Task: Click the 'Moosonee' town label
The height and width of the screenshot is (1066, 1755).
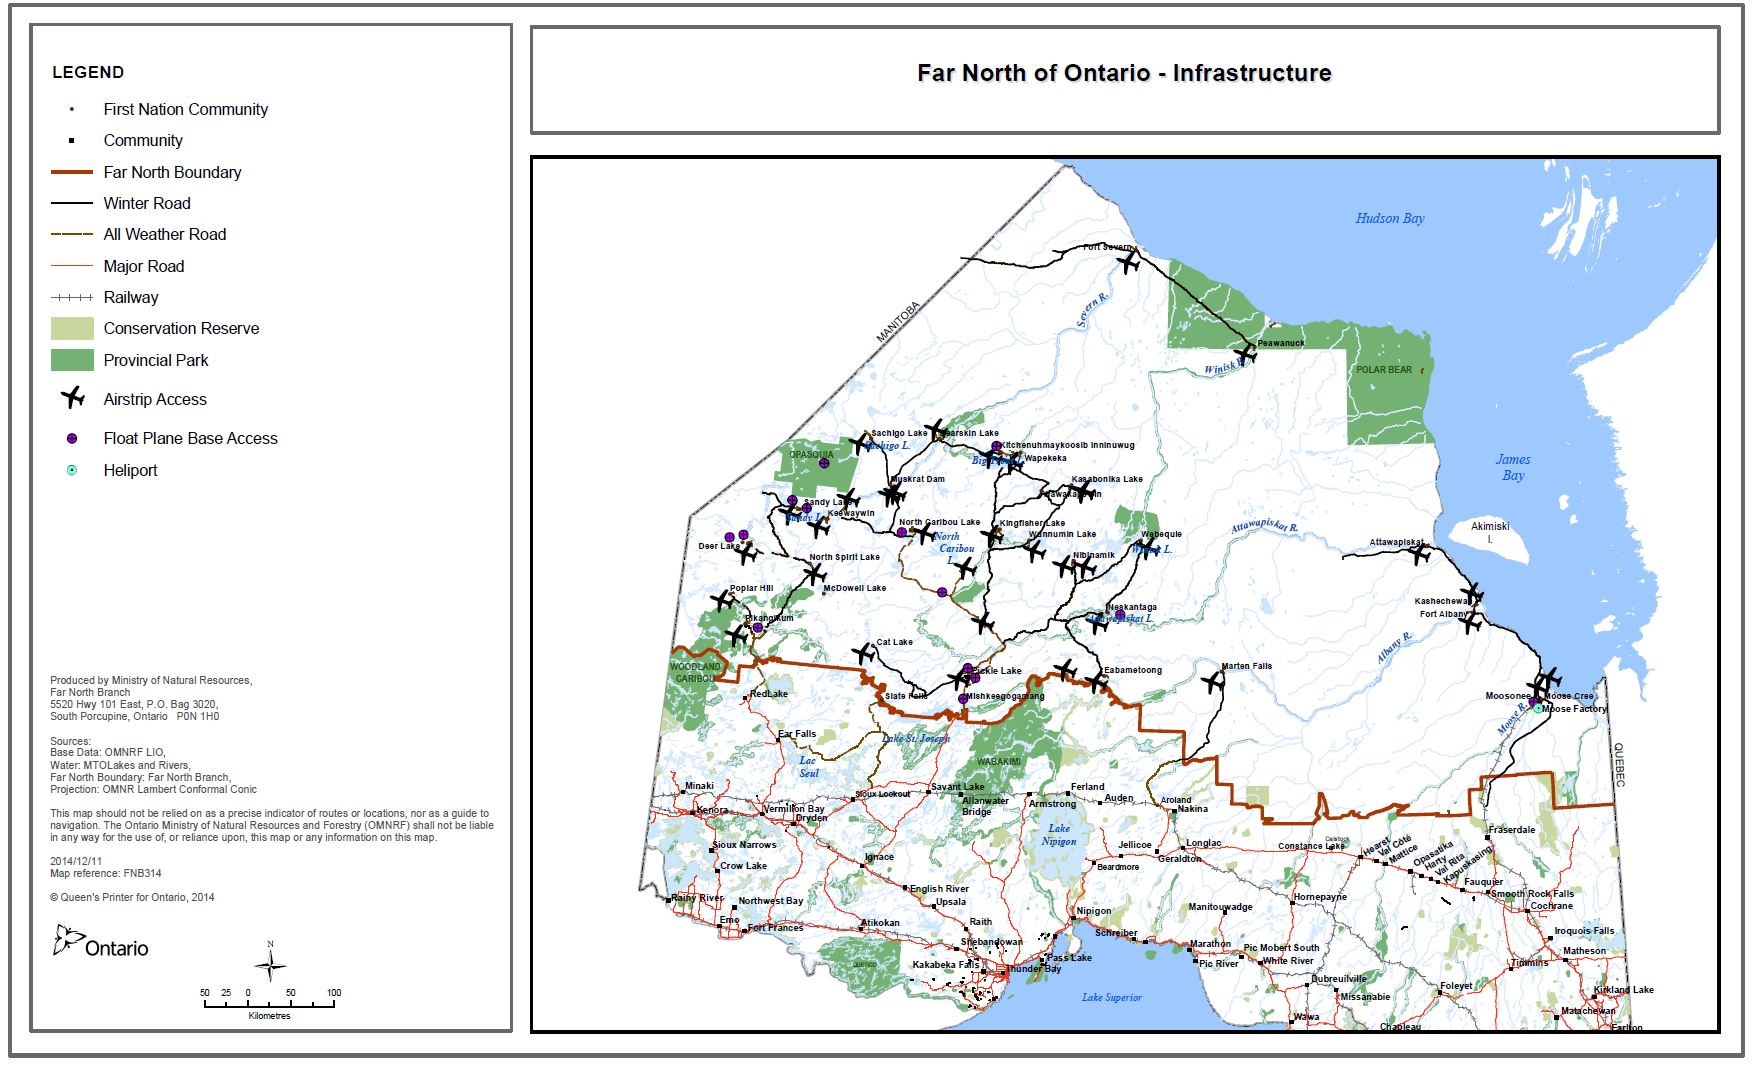Action: point(1508,696)
